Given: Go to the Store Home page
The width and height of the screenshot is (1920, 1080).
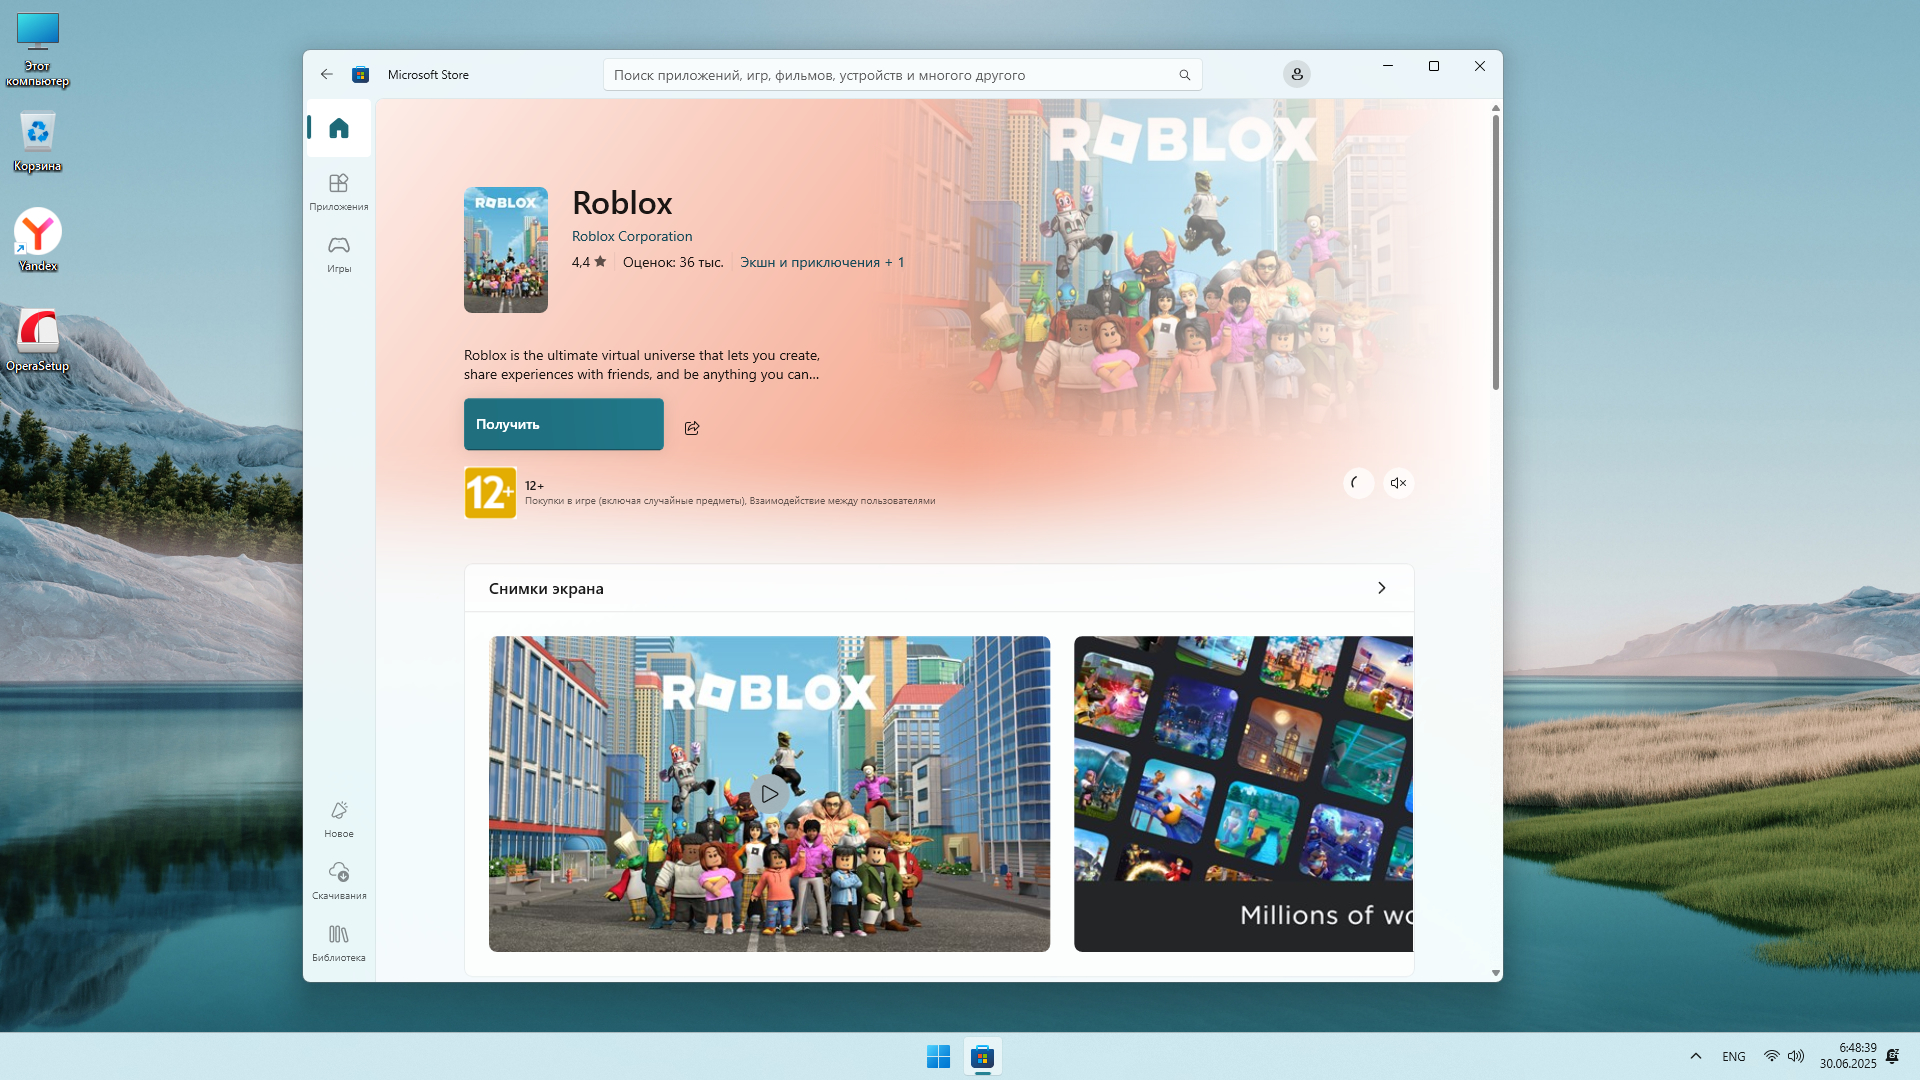Looking at the screenshot, I should tap(338, 128).
